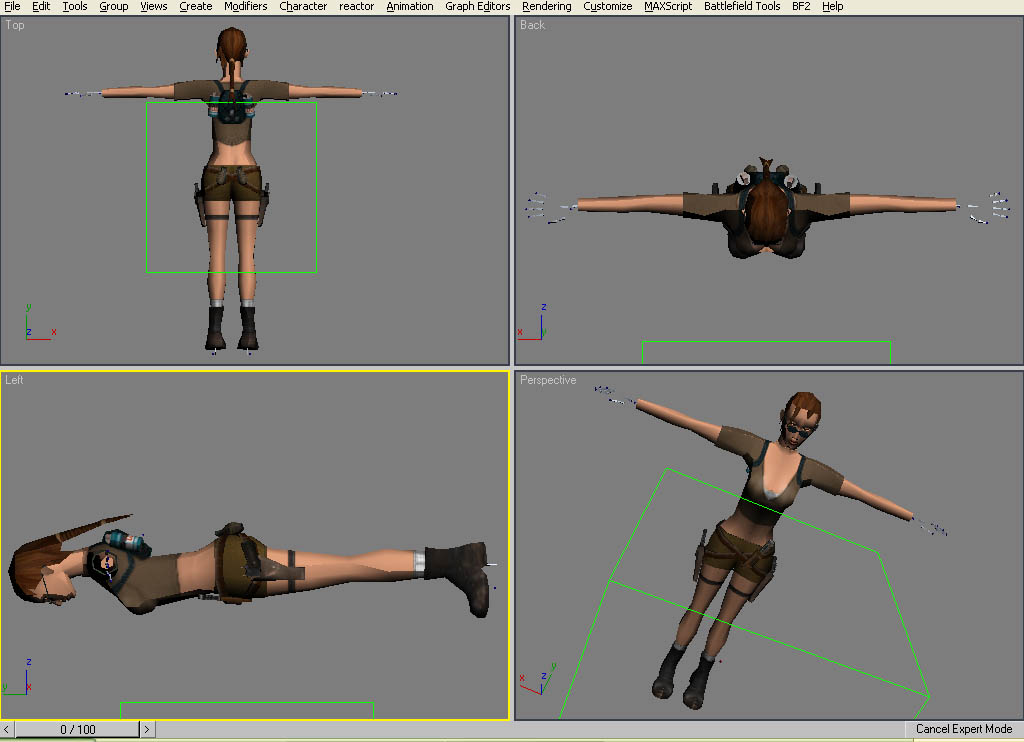Open the Views menu
The height and width of the screenshot is (742, 1024).
coord(153,7)
